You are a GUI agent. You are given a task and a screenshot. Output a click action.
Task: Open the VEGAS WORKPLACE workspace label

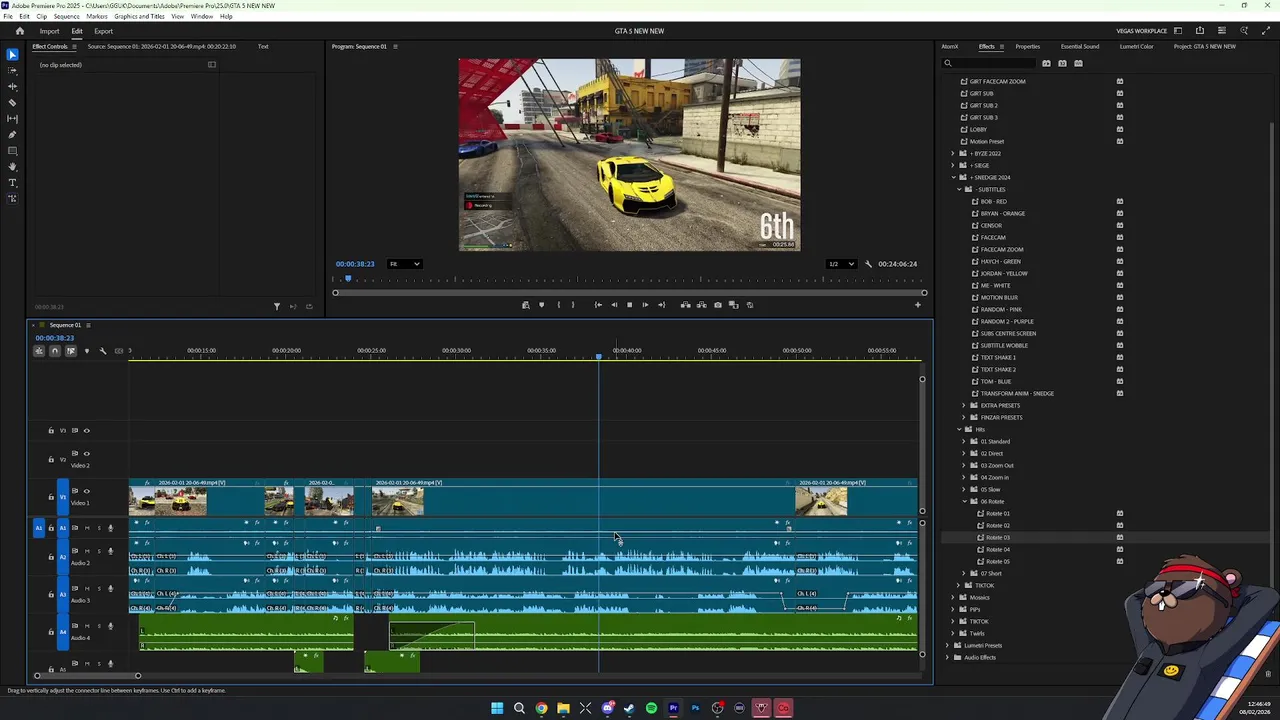pyautogui.click(x=1142, y=31)
